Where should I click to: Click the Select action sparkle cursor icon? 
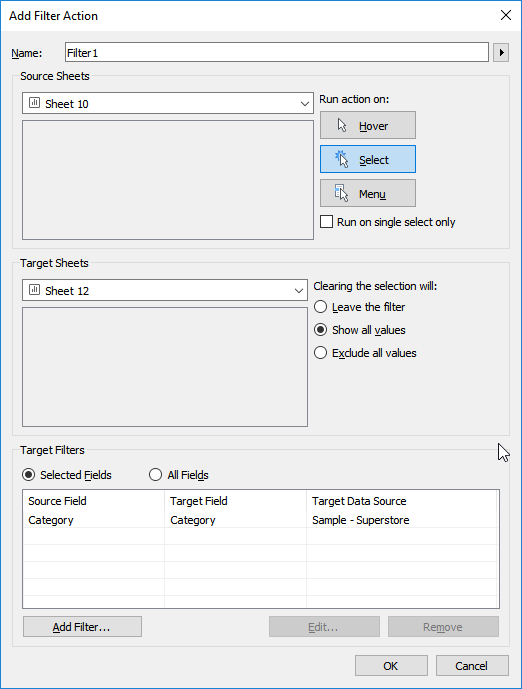coord(341,159)
